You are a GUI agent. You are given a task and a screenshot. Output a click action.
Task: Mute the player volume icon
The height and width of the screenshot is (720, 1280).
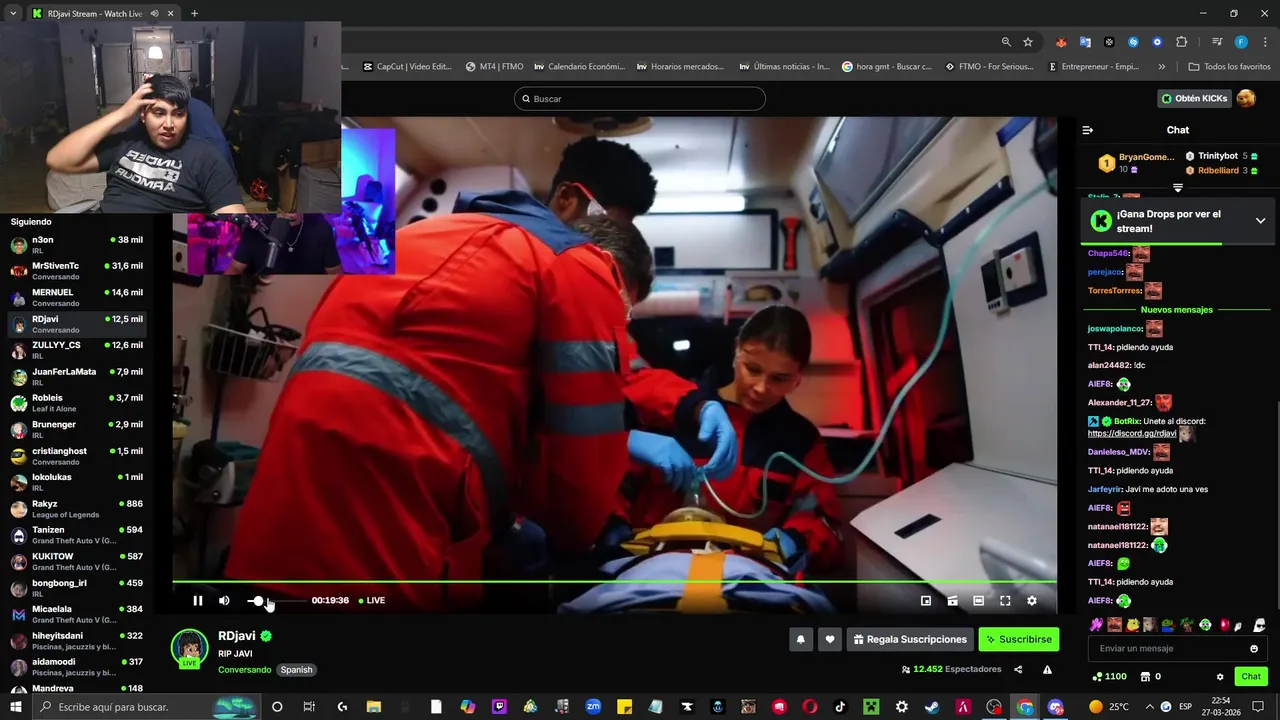(224, 600)
